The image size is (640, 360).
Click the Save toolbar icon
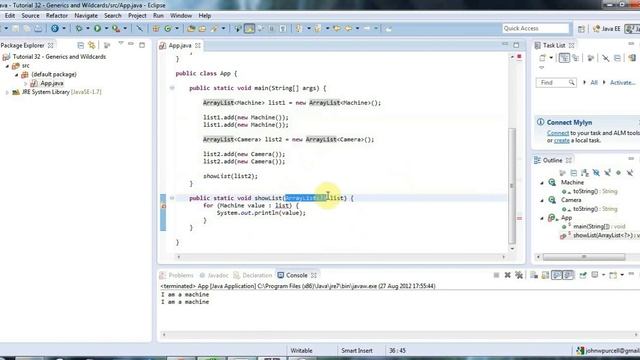point(16,28)
